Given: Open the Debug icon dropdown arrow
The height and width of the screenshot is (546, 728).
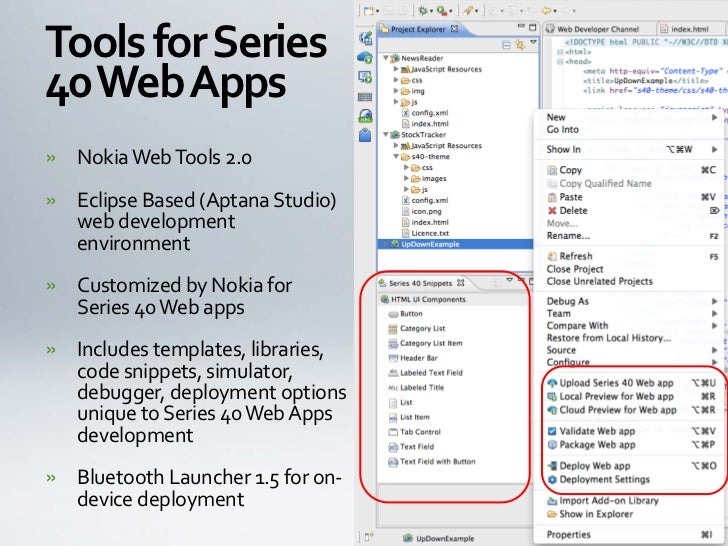Looking at the screenshot, I should 431,11.
